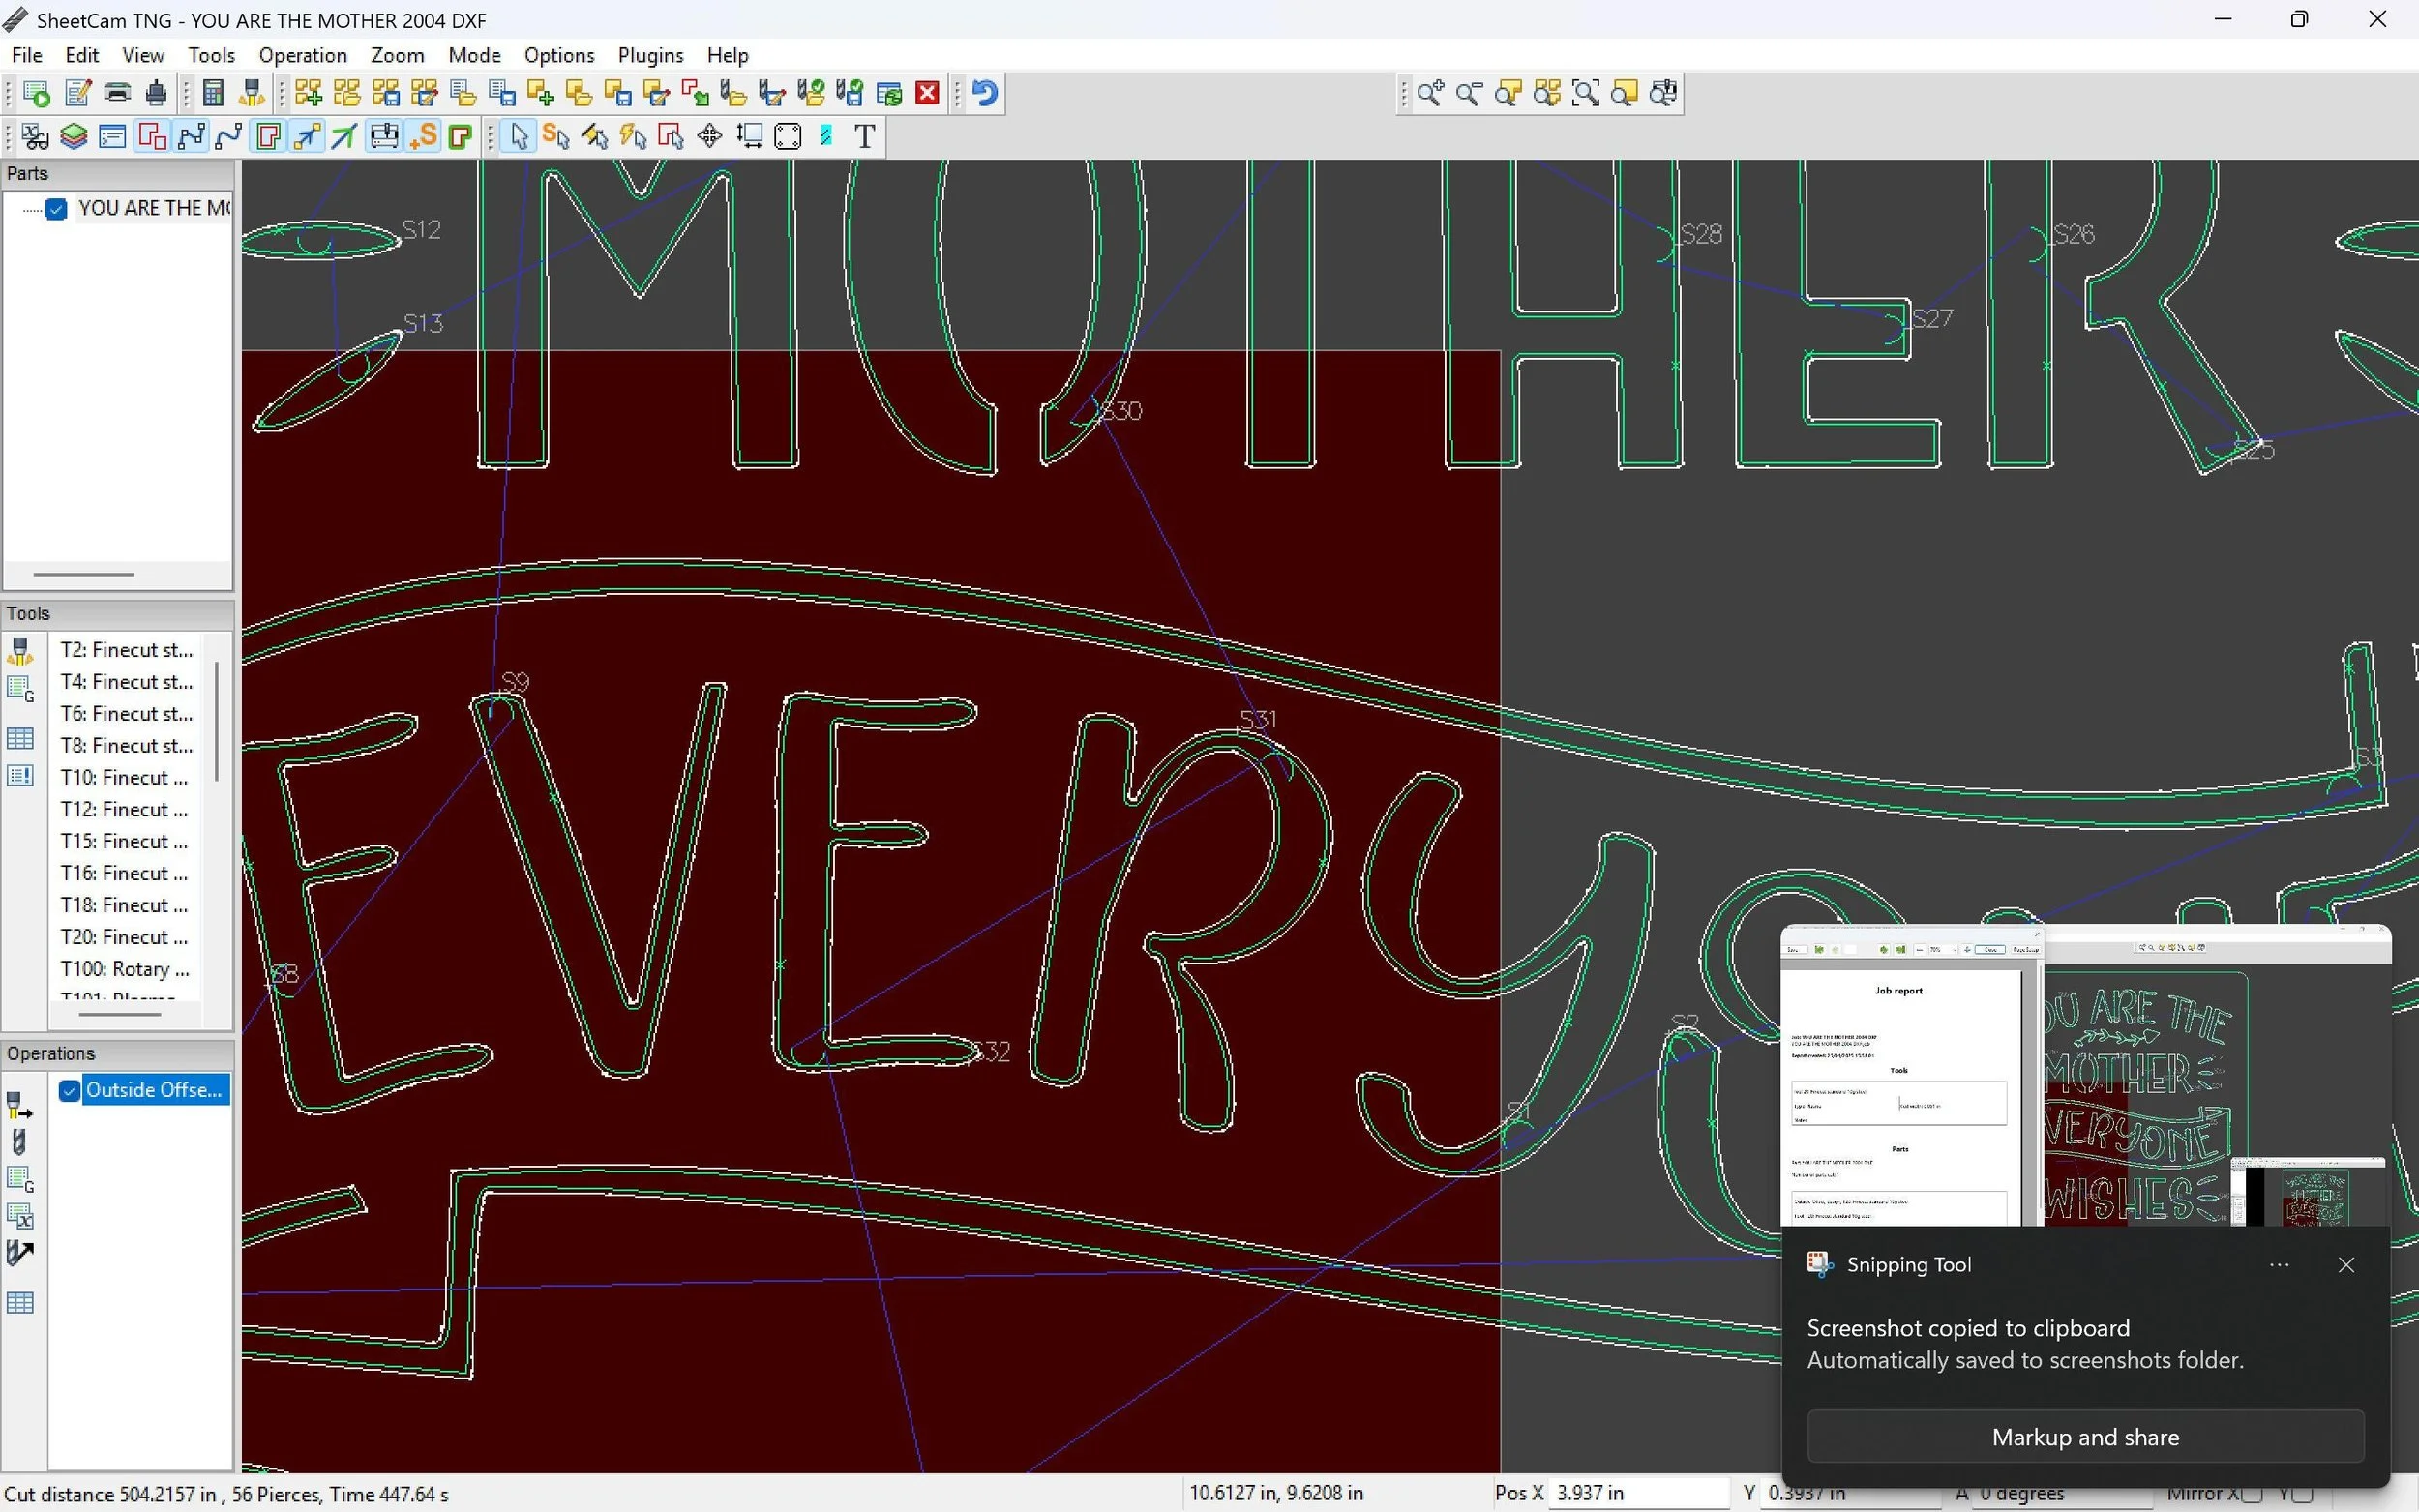Open the File menu
2419x1512 pixels.
coord(27,55)
